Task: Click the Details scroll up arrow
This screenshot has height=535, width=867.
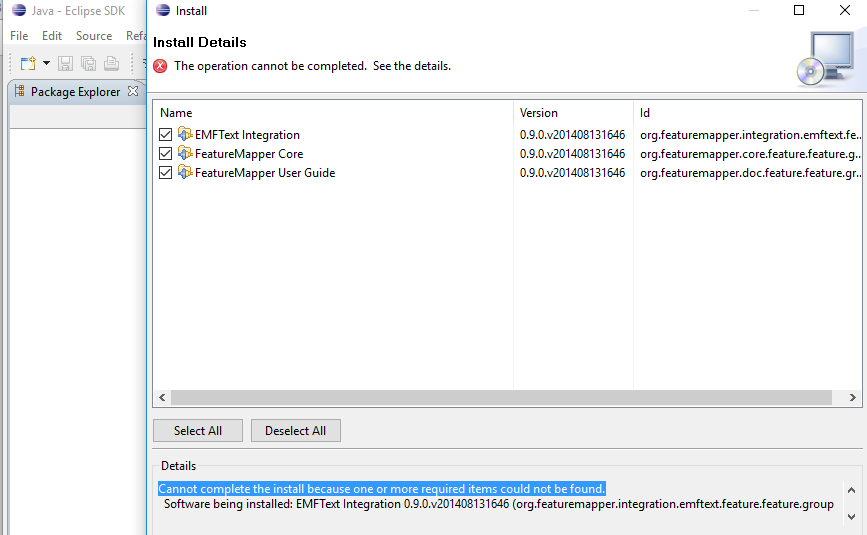Action: [852, 490]
